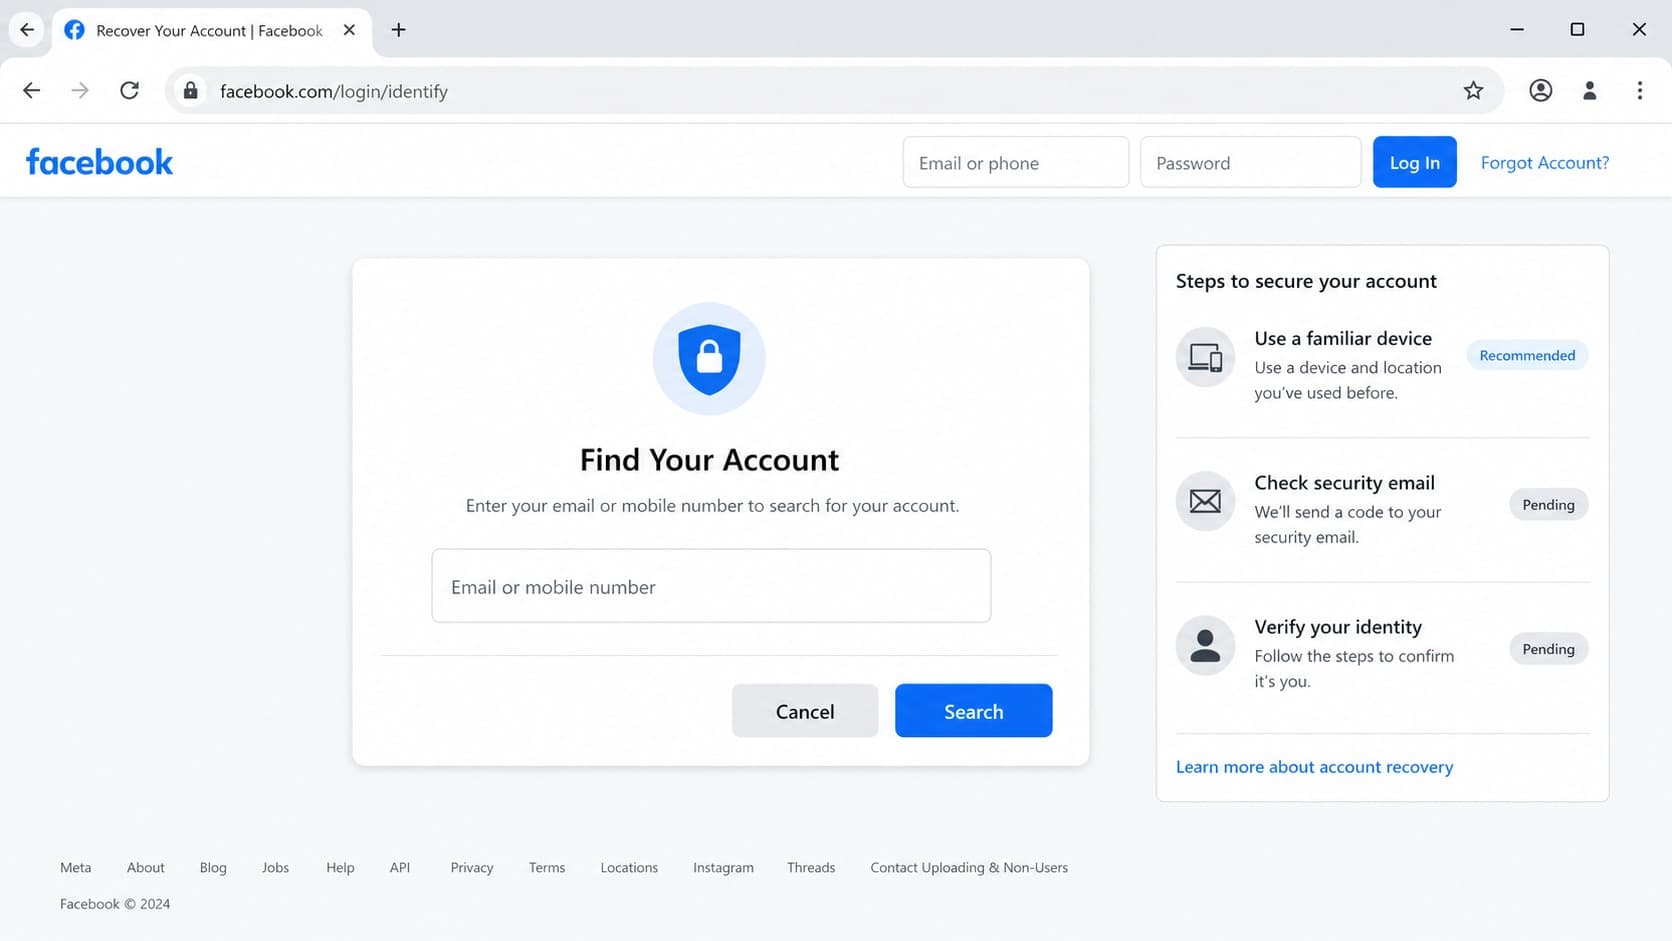Open the Terms footer link
This screenshot has height=941, width=1672.
pyautogui.click(x=547, y=867)
